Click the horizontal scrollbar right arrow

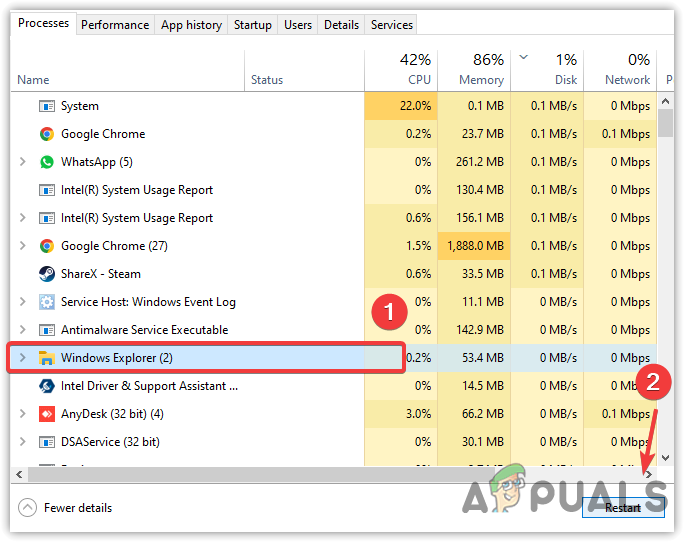(x=649, y=474)
